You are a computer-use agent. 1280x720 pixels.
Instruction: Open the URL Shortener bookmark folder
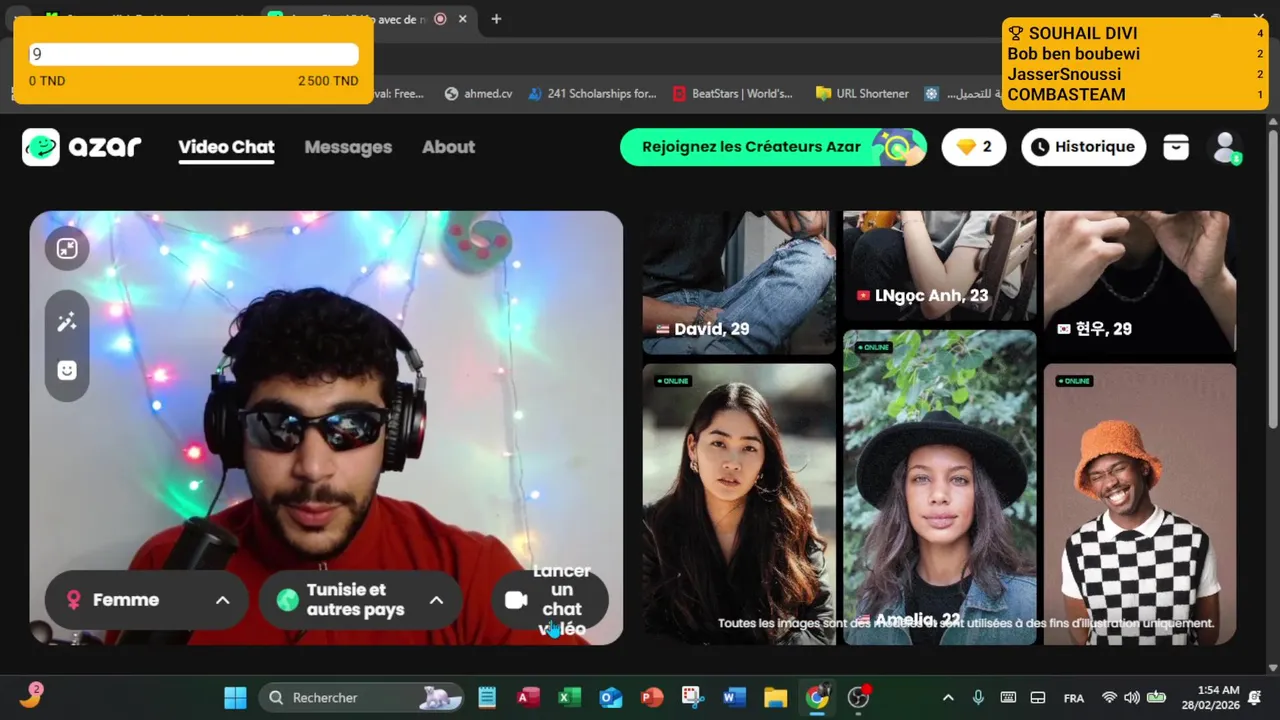(862, 93)
